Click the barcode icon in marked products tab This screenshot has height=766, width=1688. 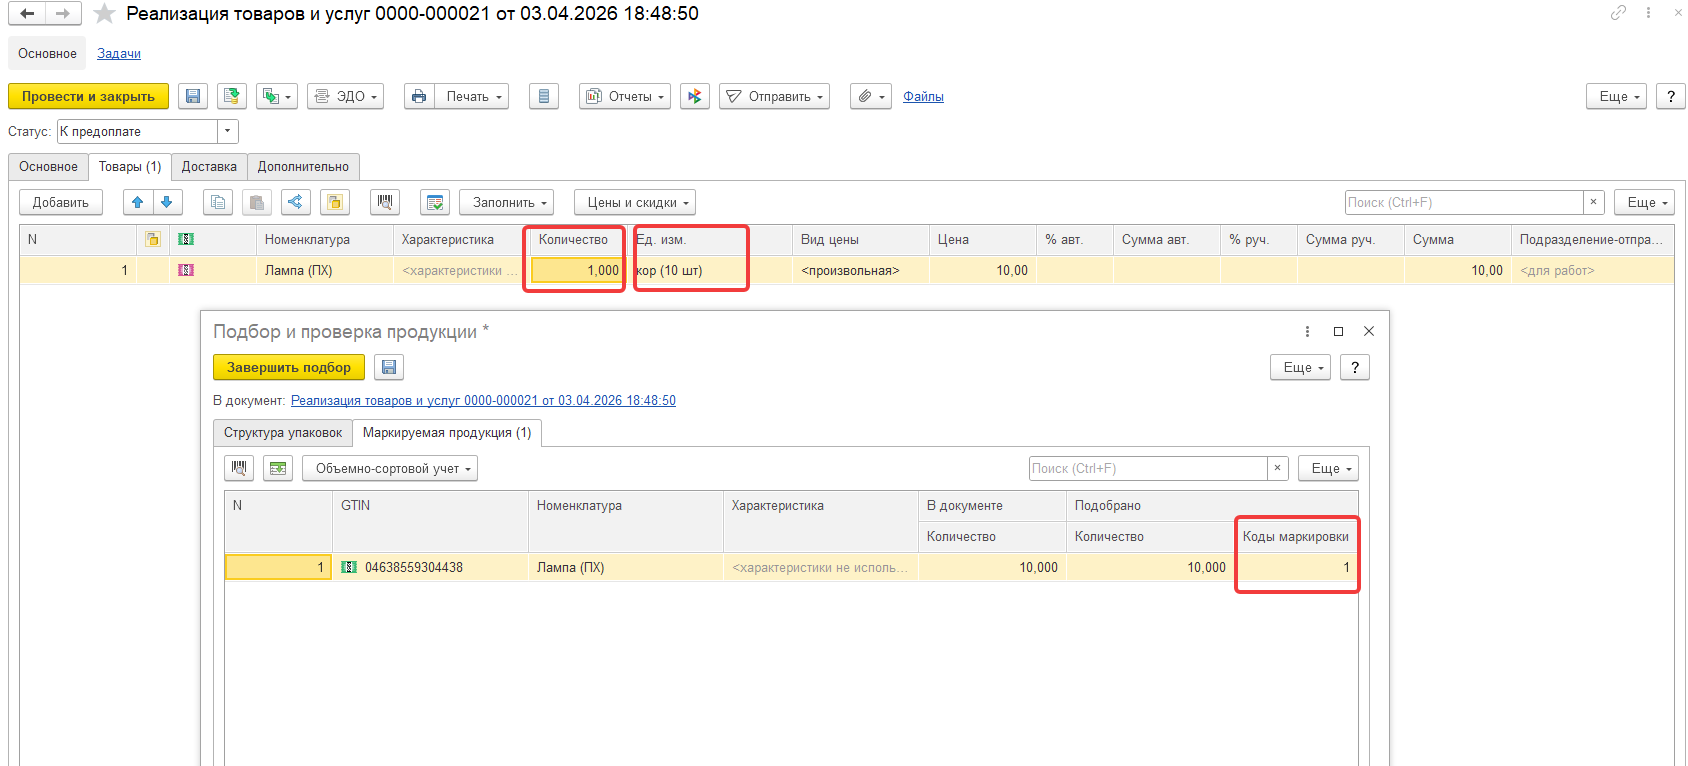pyautogui.click(x=239, y=468)
